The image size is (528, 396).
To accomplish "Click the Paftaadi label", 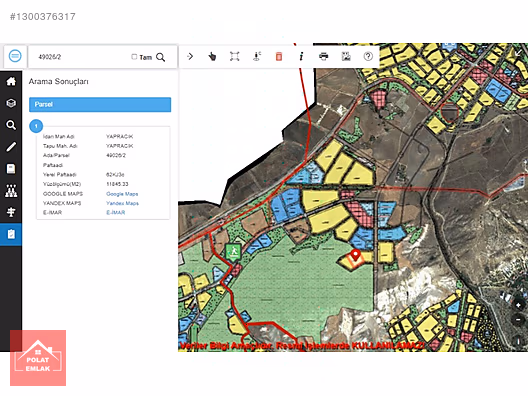I will pyautogui.click(x=53, y=165).
